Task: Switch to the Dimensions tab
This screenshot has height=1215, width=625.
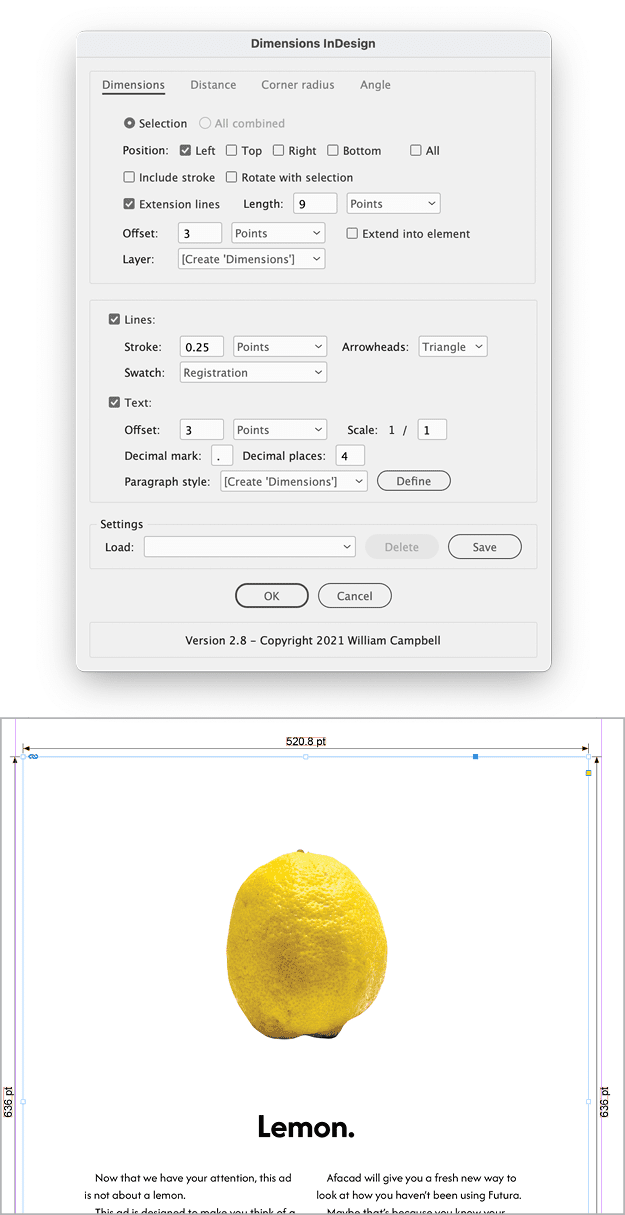Action: coord(133,85)
